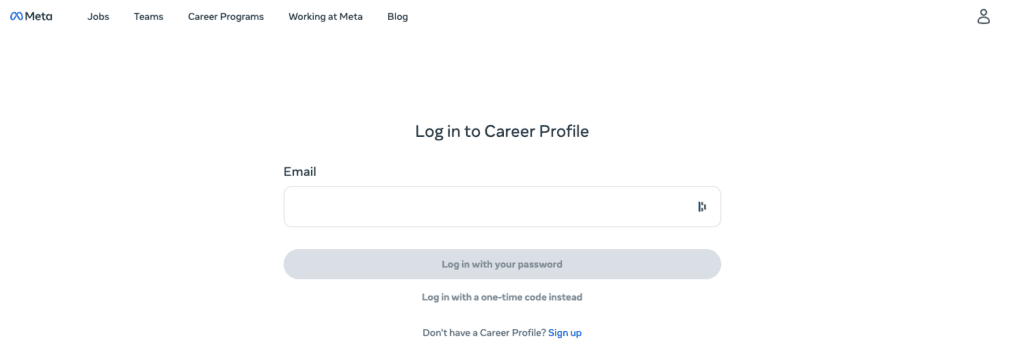Select the greyed-out password login button
1024x362 pixels.
502,265
